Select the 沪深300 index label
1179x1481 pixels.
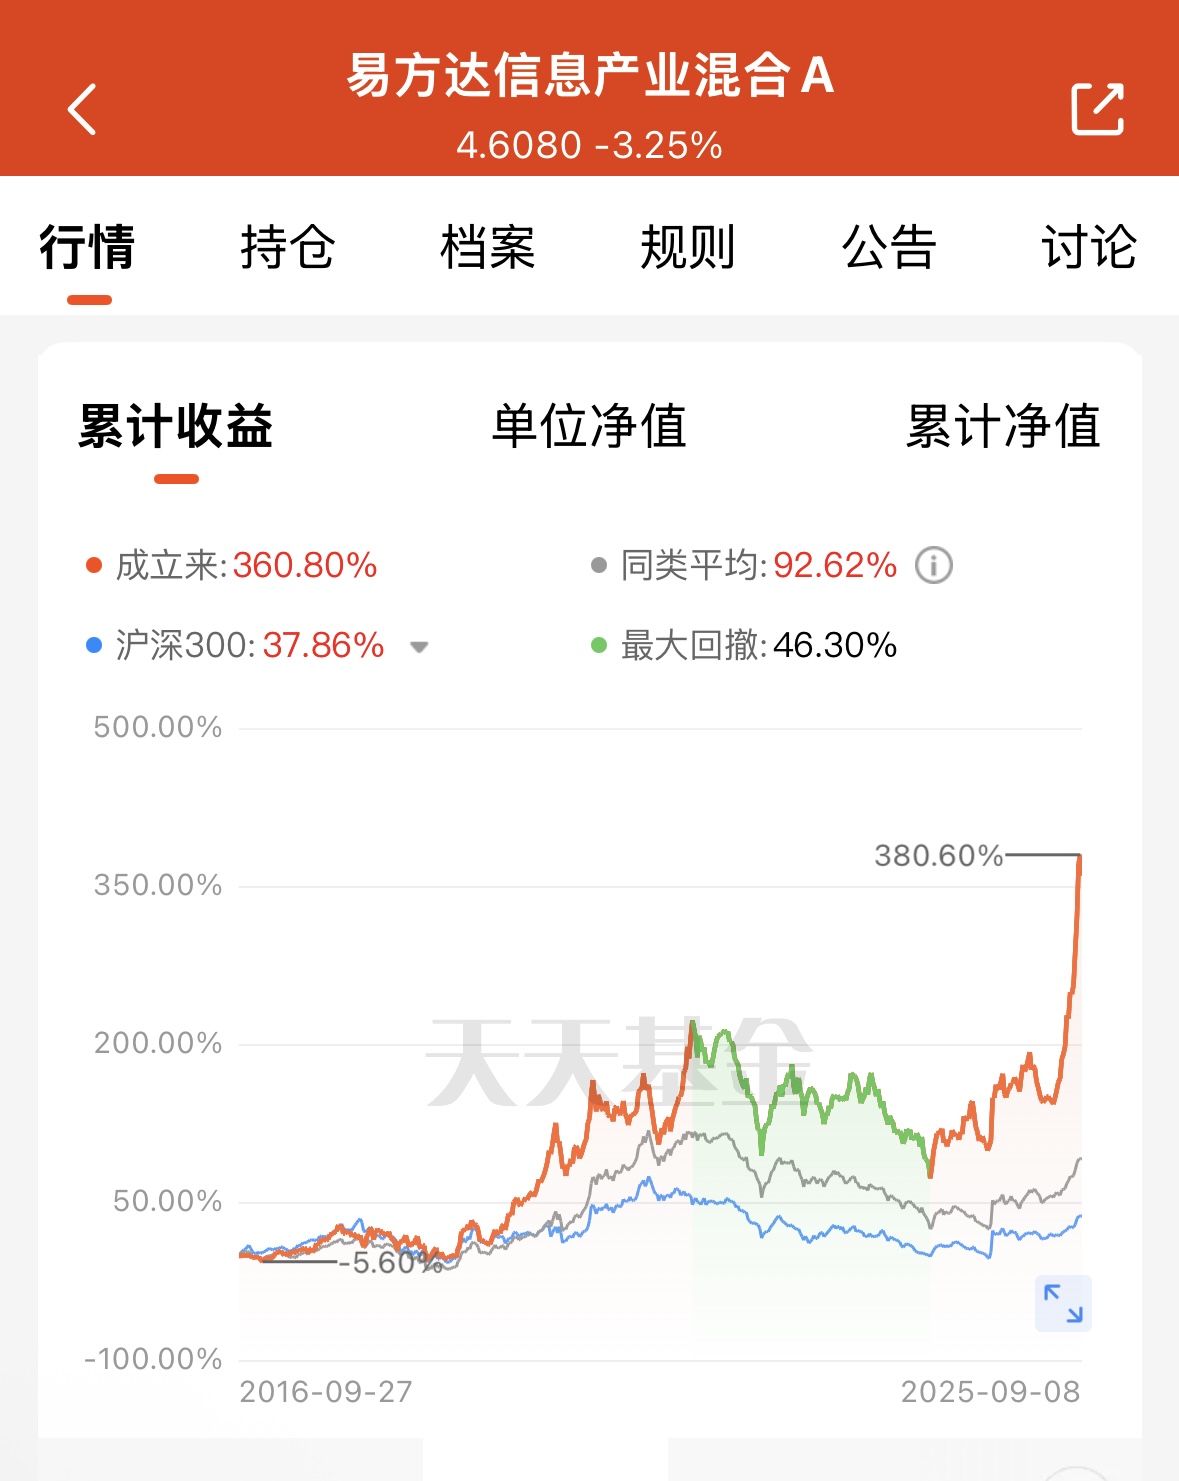pyautogui.click(x=186, y=646)
